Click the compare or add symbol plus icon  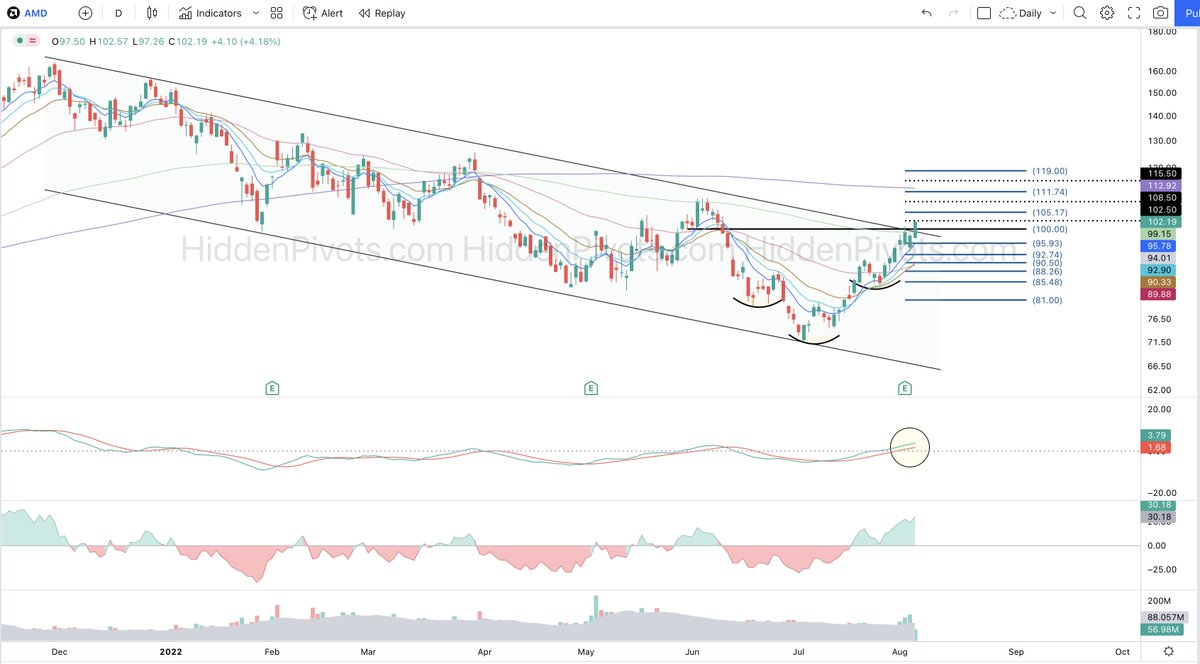pyautogui.click(x=85, y=13)
